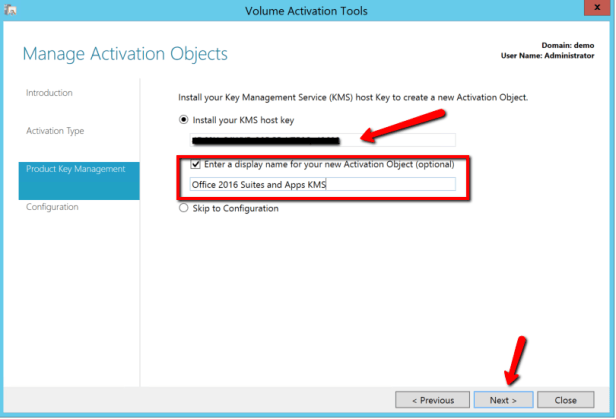Viewport: 616px width, 419px height.
Task: Click the Skip to Configuration label text
Action: (x=235, y=209)
